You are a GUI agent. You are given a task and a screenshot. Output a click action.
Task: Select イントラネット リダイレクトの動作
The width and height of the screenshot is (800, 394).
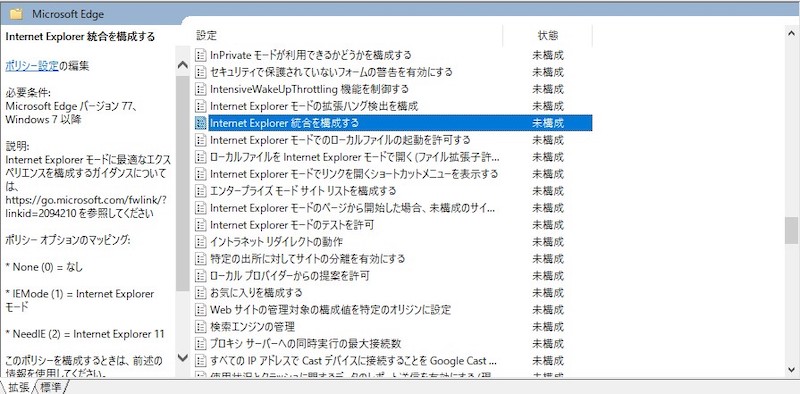pyautogui.click(x=276, y=241)
